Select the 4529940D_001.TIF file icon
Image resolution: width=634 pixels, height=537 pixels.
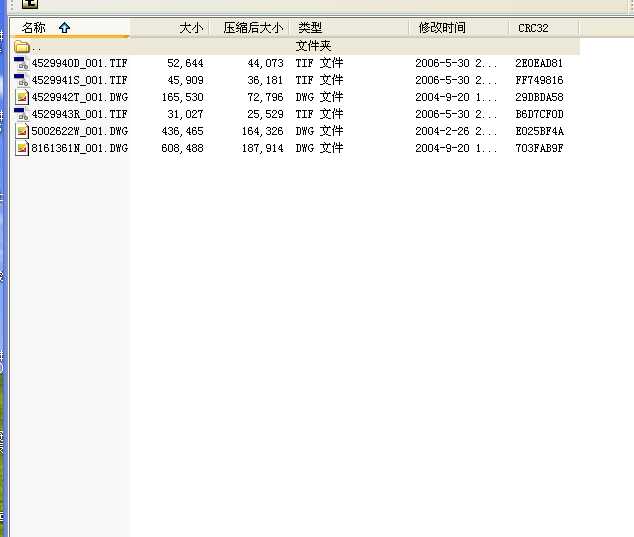pos(21,63)
